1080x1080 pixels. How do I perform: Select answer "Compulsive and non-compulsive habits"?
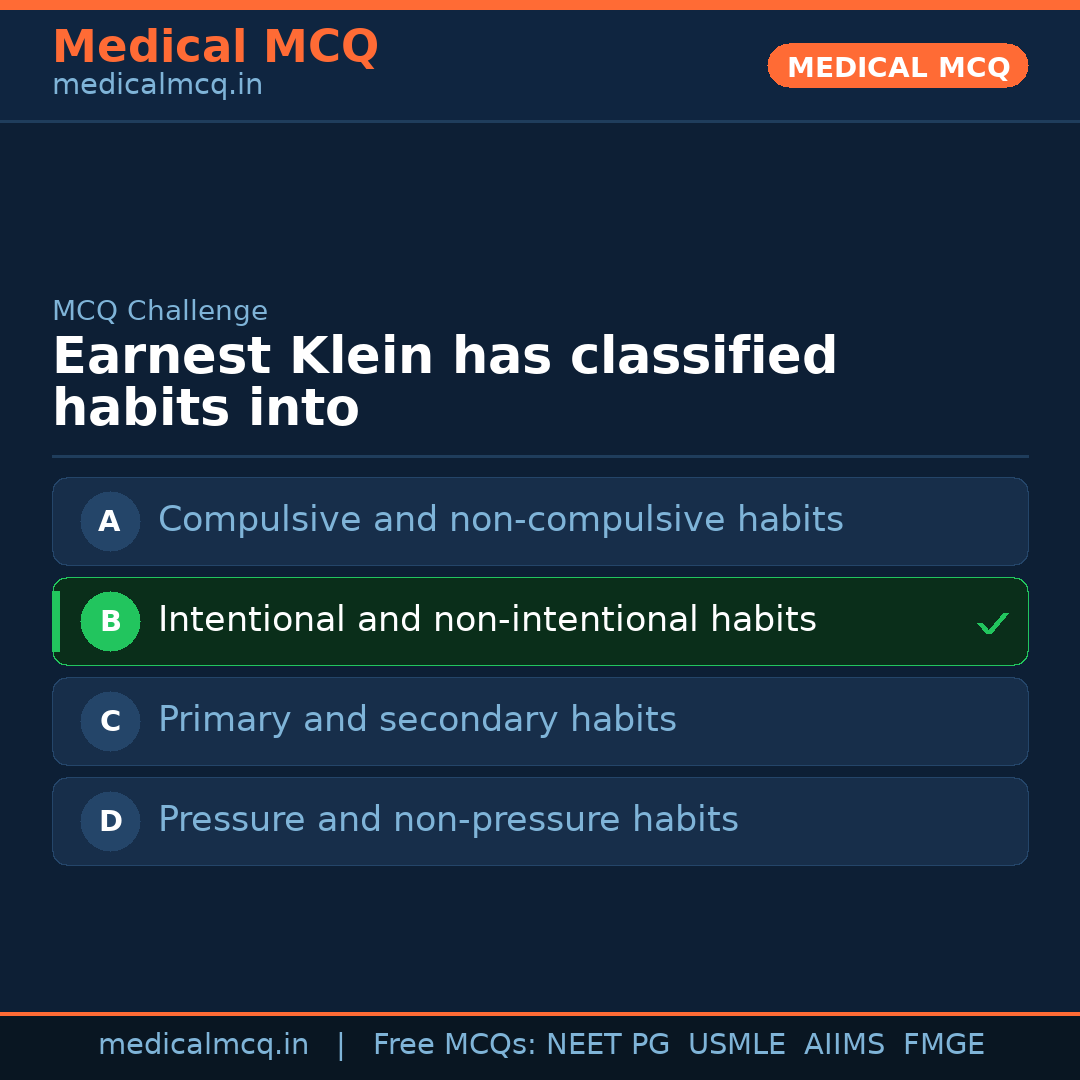tap(500, 520)
